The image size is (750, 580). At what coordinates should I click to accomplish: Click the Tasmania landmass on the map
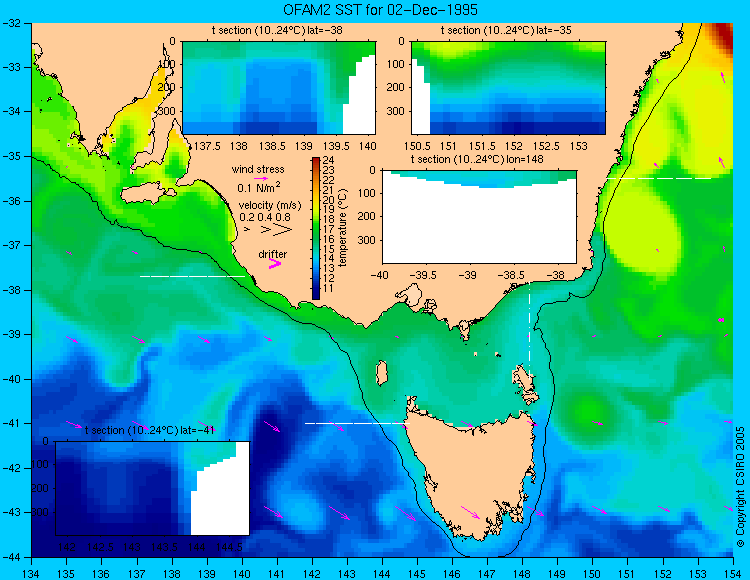click(474, 473)
